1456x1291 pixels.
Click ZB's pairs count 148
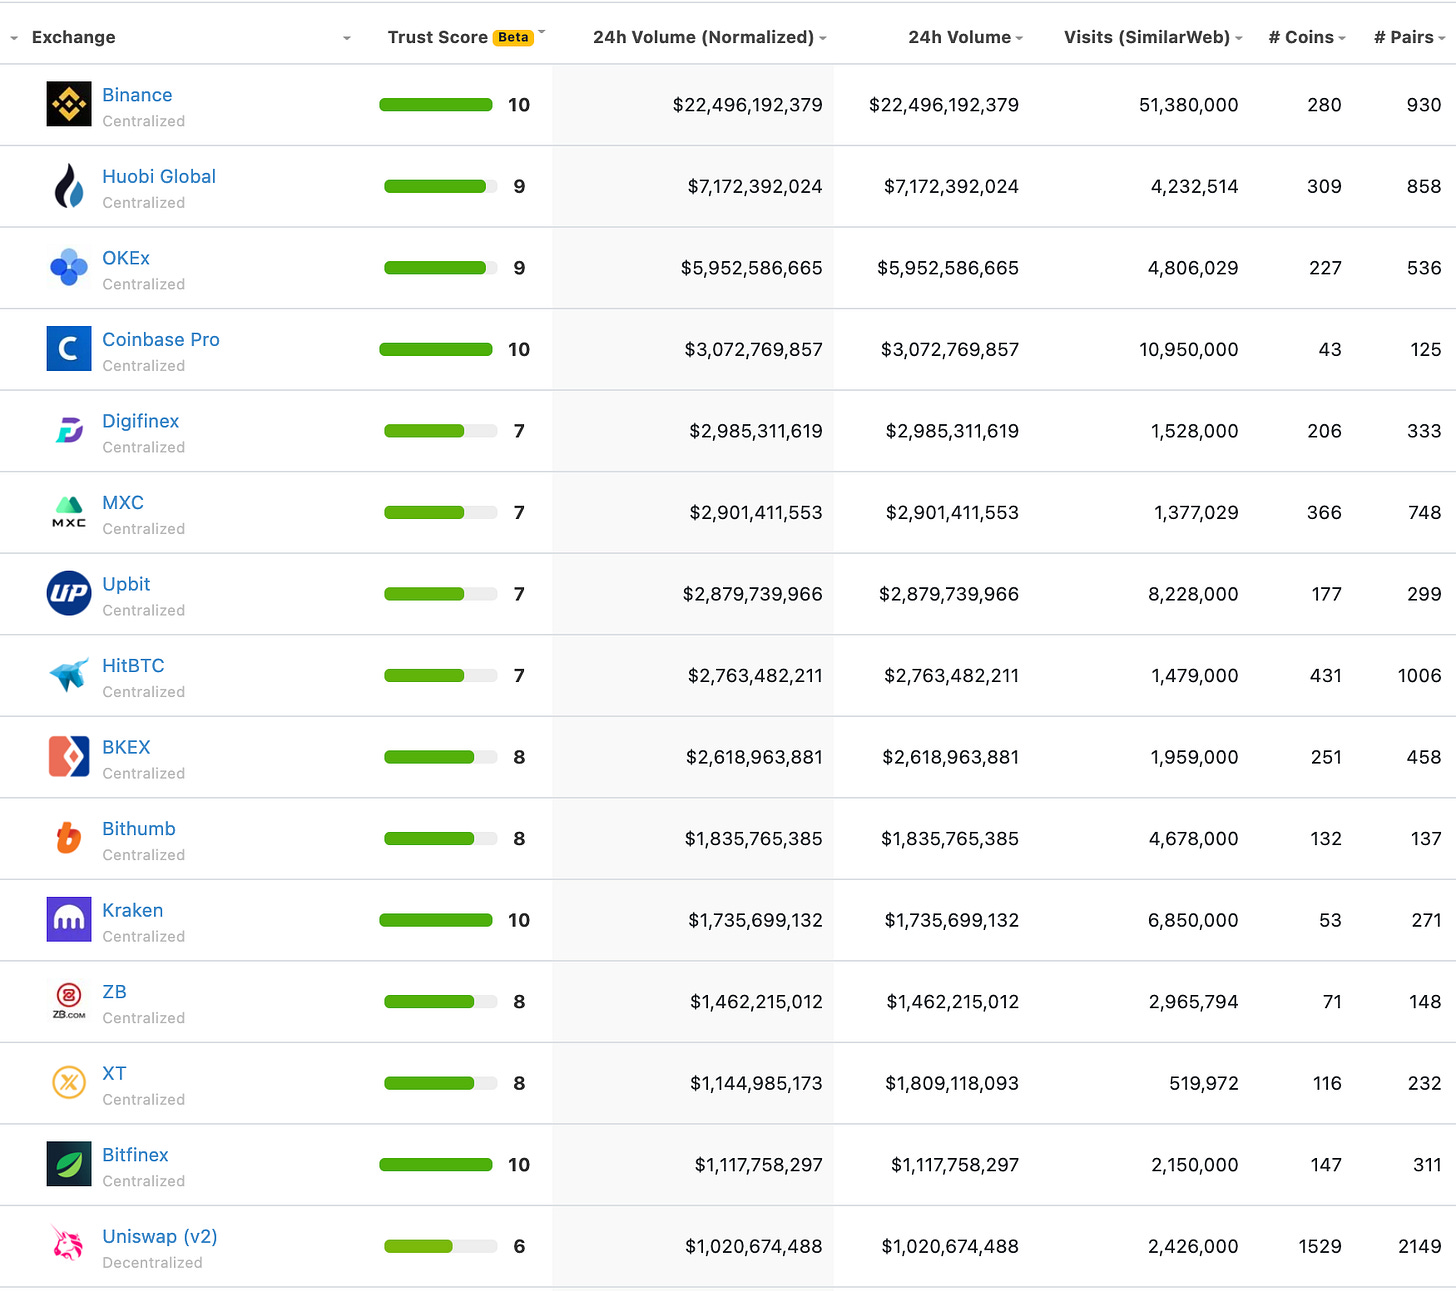click(x=1425, y=1001)
